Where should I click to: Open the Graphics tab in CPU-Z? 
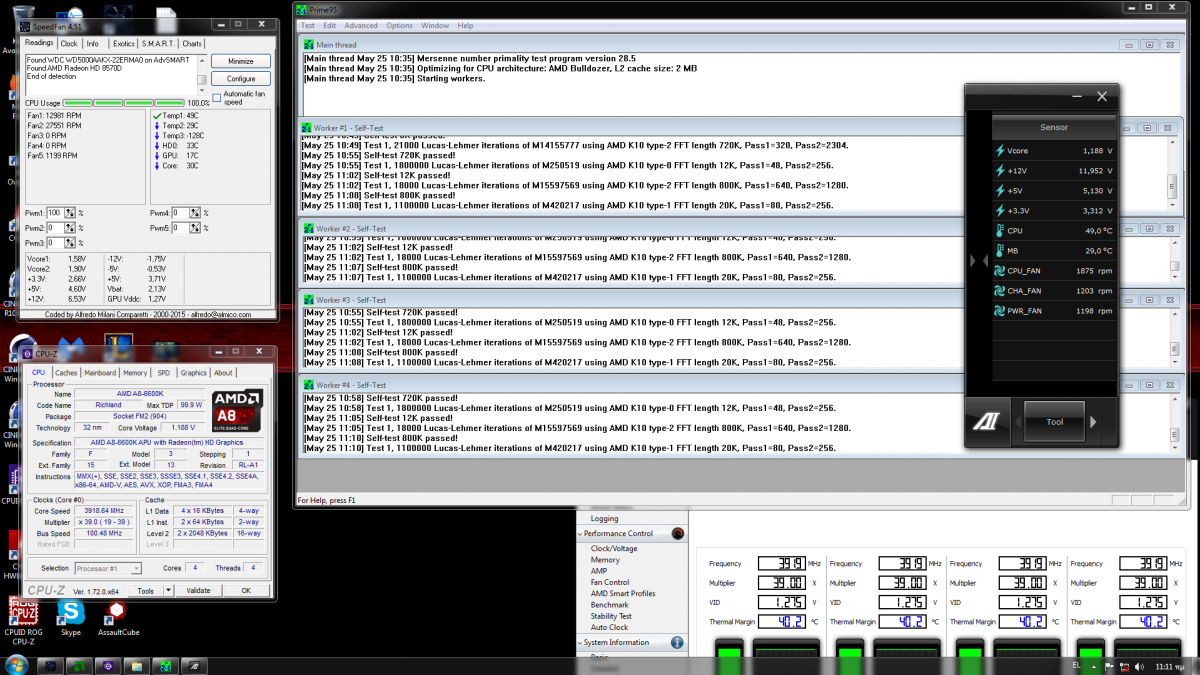pyautogui.click(x=193, y=373)
